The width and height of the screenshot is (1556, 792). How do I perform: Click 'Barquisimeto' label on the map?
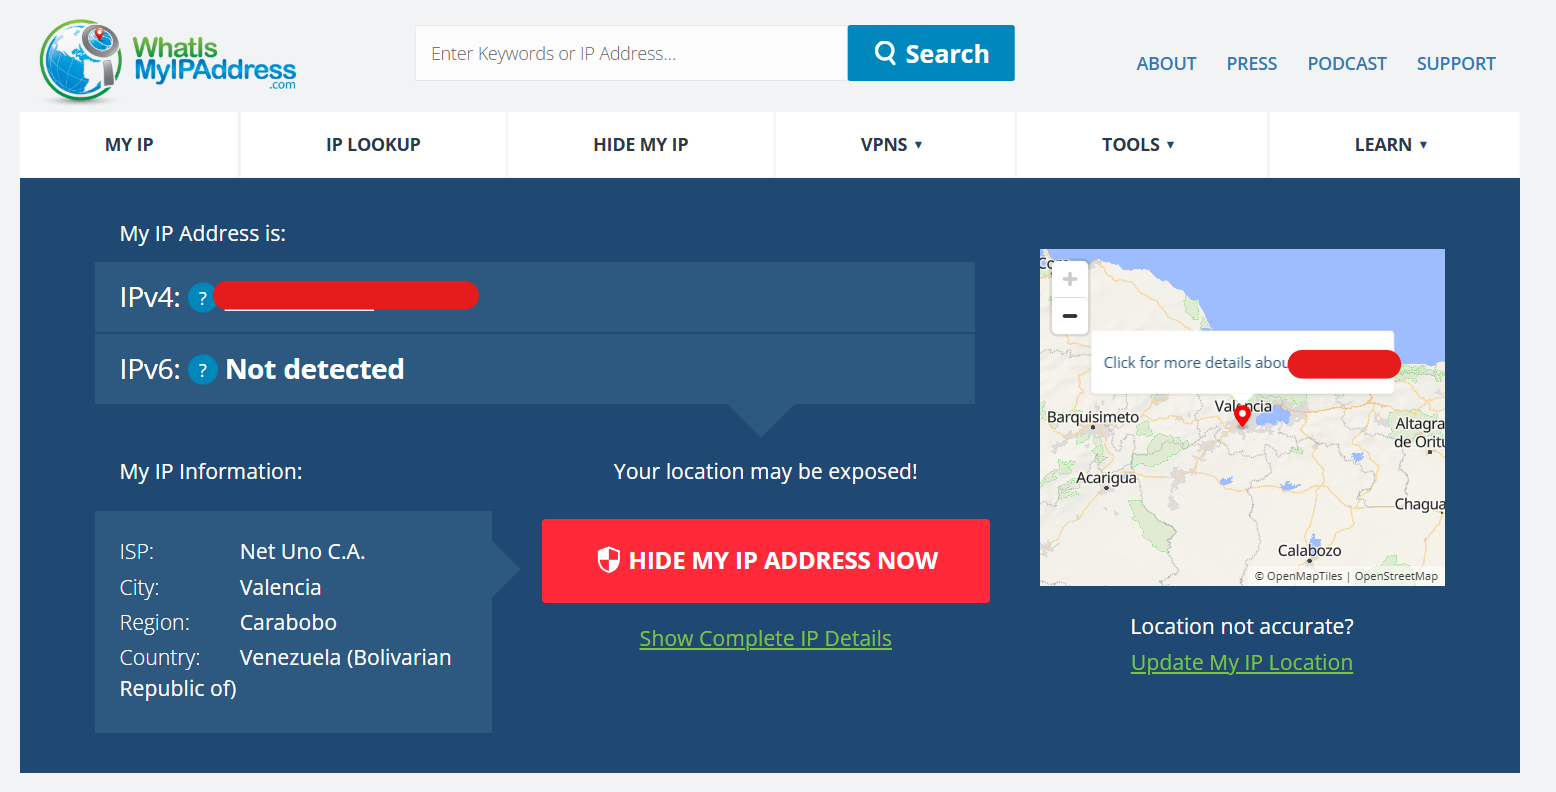[1093, 417]
